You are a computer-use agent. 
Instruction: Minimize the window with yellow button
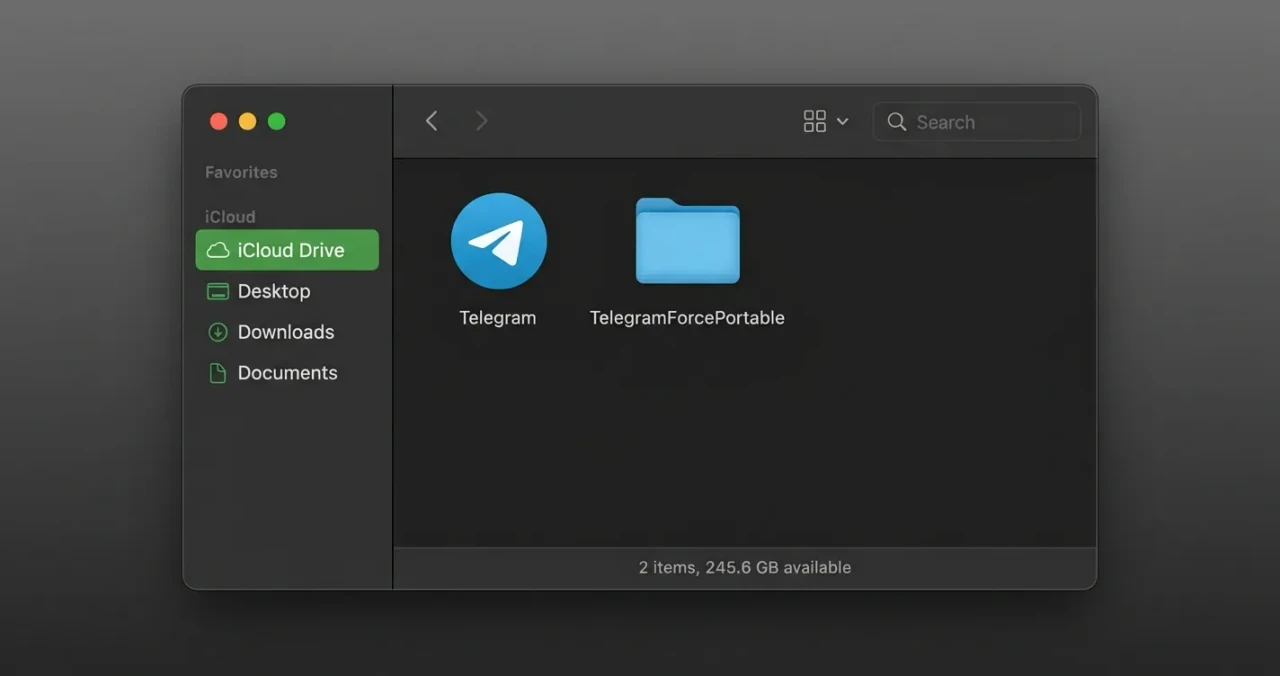click(x=247, y=121)
